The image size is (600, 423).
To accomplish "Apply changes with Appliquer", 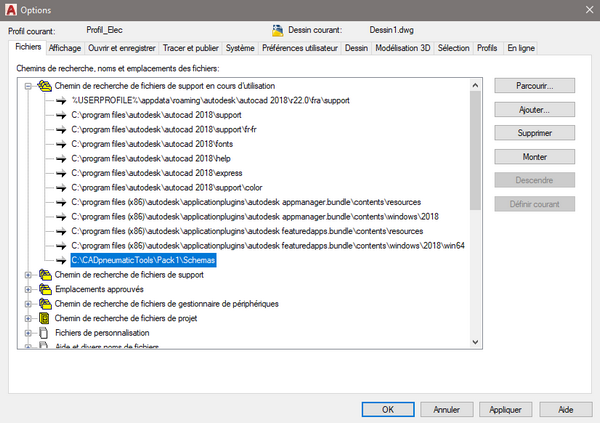I will click(505, 410).
